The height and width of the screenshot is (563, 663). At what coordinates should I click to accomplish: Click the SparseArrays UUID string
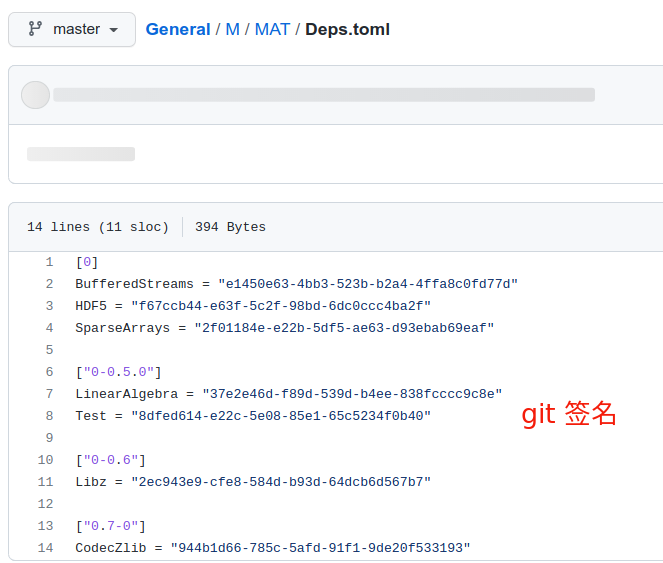tap(344, 328)
